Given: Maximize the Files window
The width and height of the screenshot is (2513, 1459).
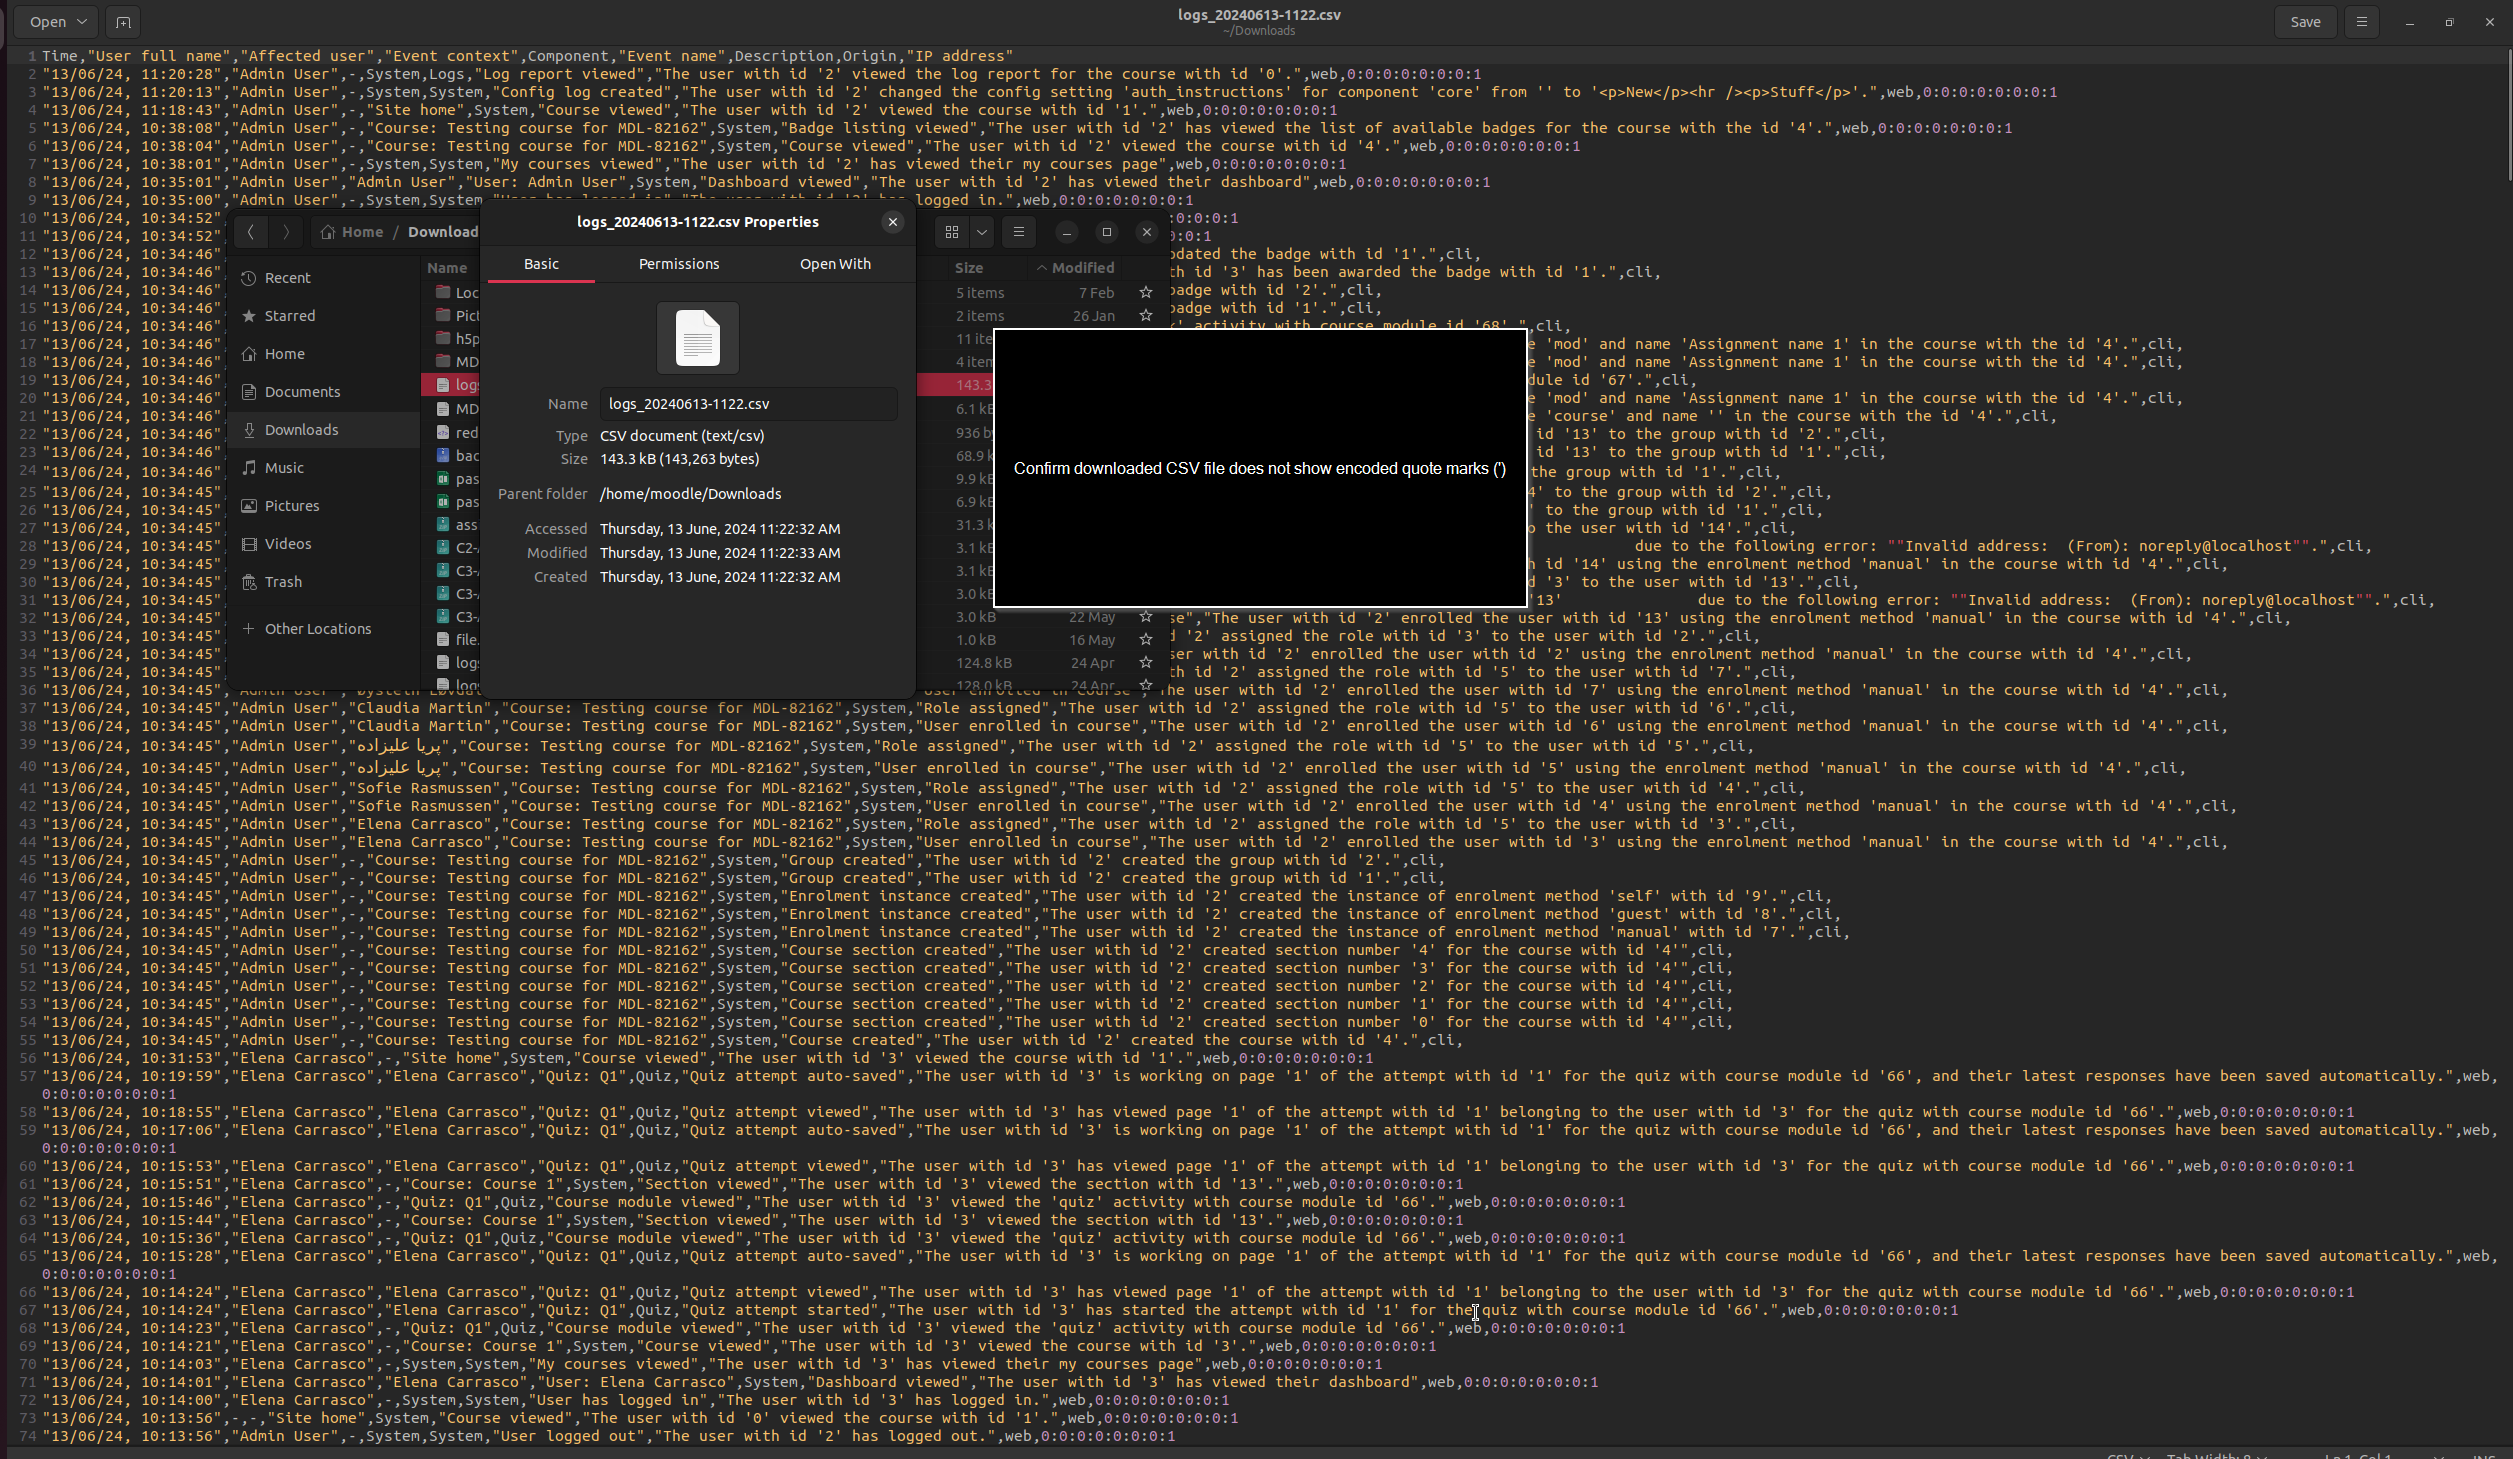Looking at the screenshot, I should [1107, 232].
